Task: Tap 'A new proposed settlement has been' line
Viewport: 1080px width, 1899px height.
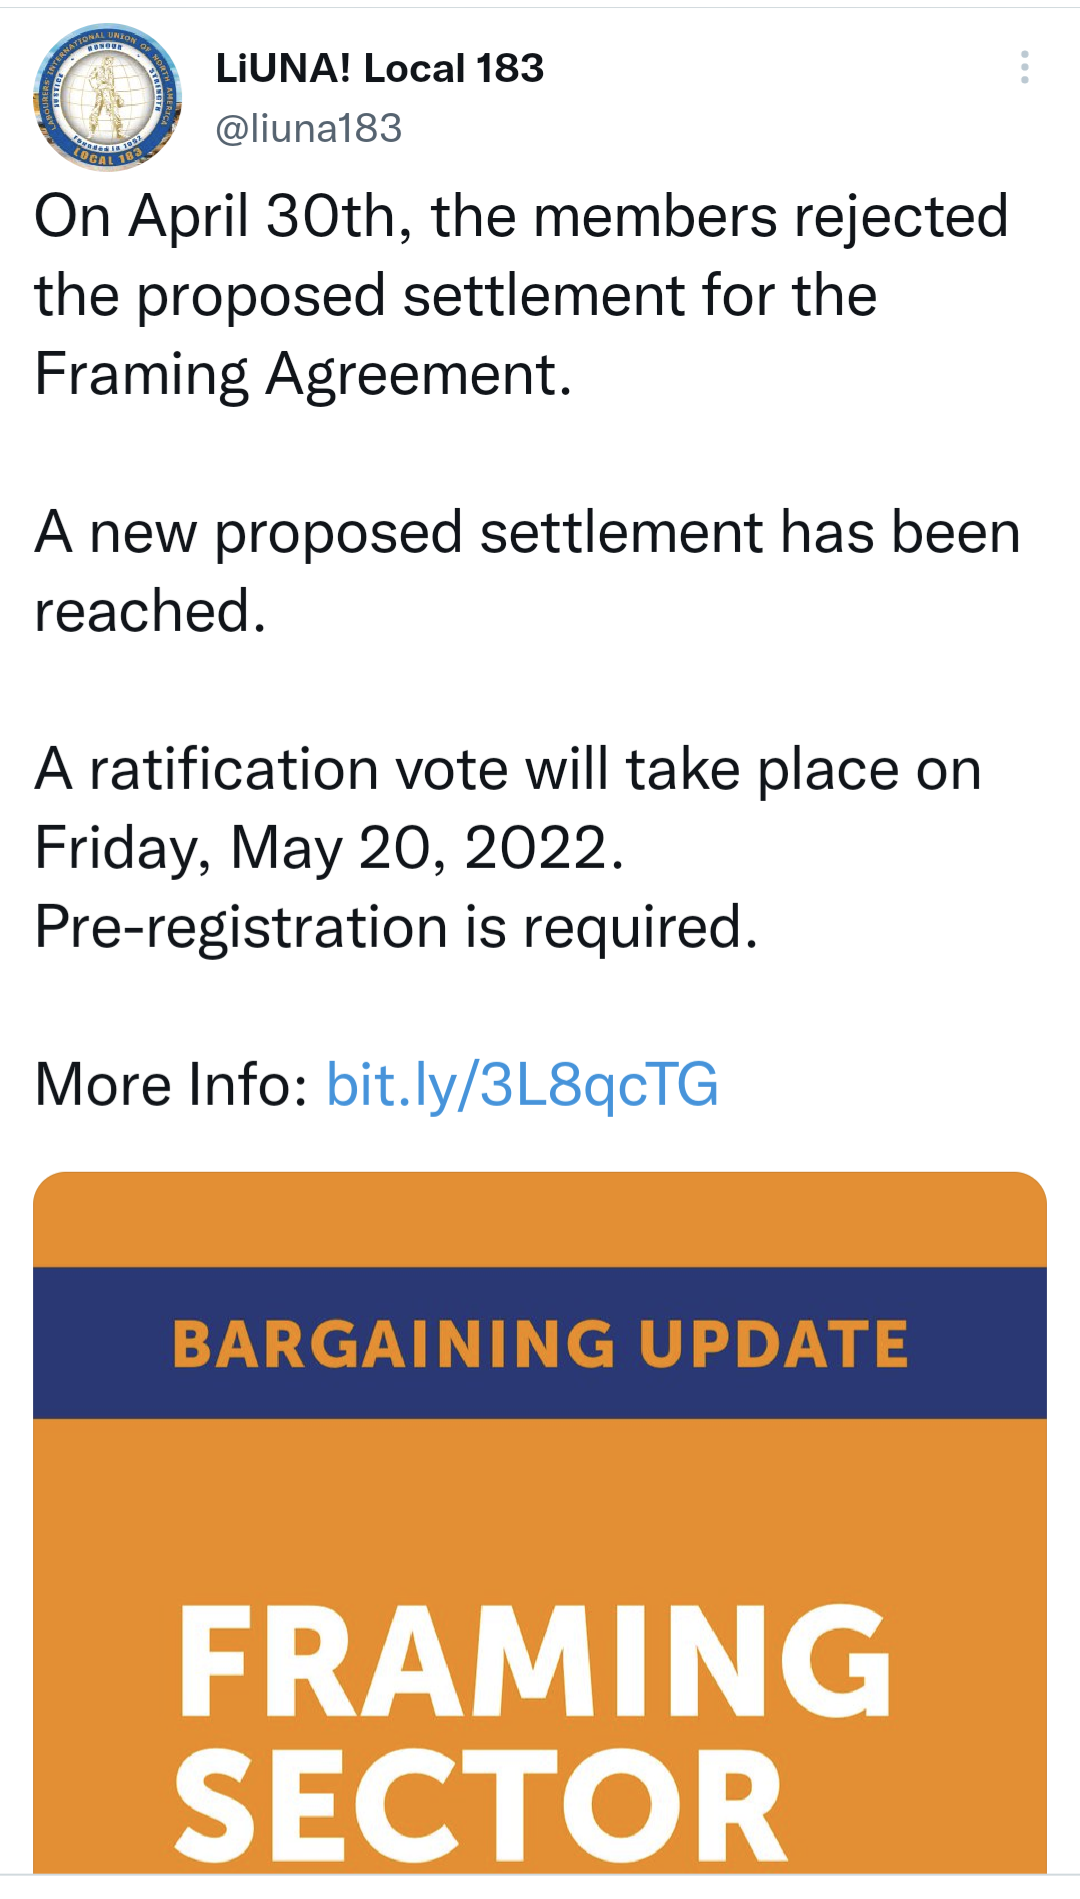Action: coord(527,531)
